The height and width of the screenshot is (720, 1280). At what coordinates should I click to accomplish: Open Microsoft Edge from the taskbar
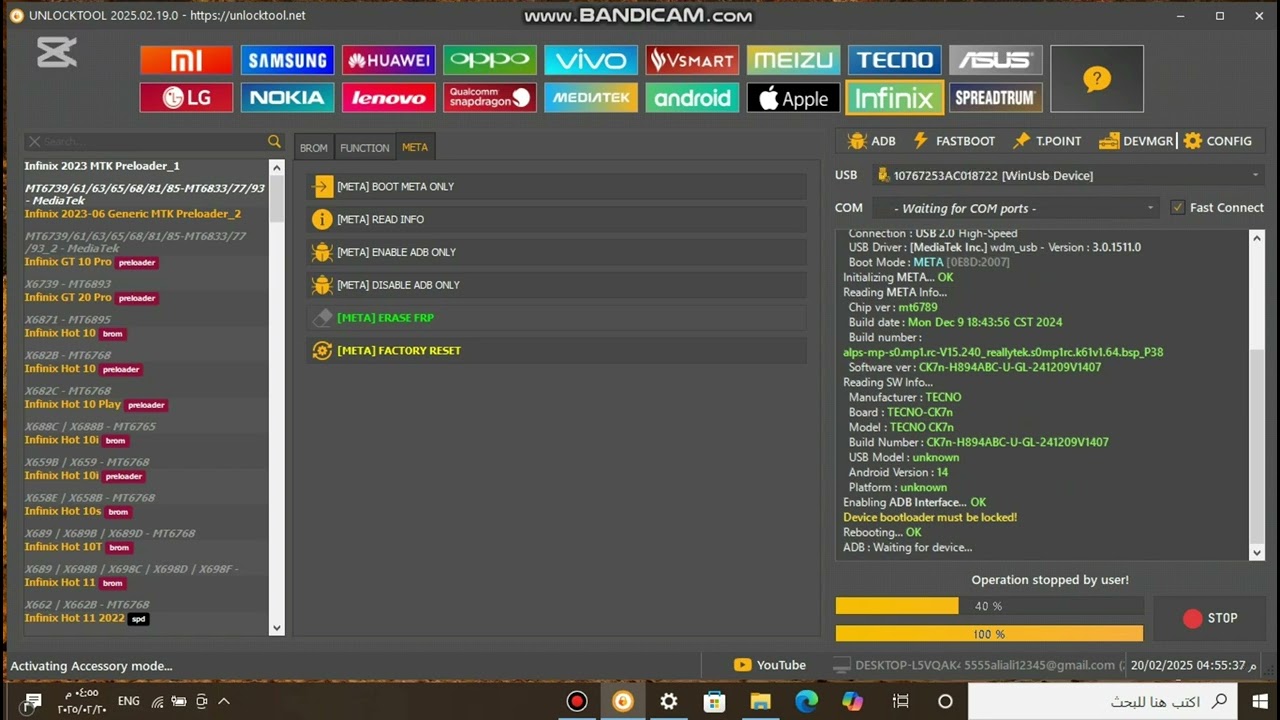[806, 701]
